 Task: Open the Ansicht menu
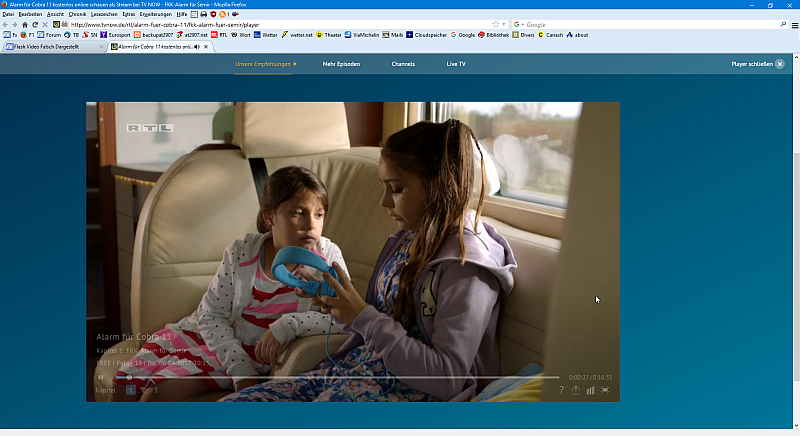(x=55, y=14)
